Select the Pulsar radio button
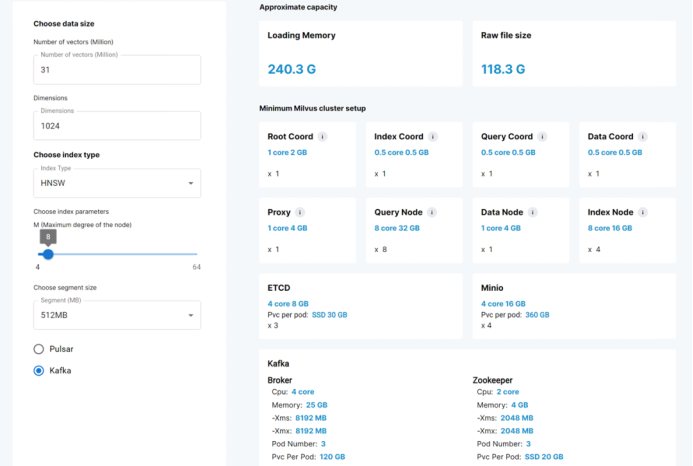 (x=39, y=349)
